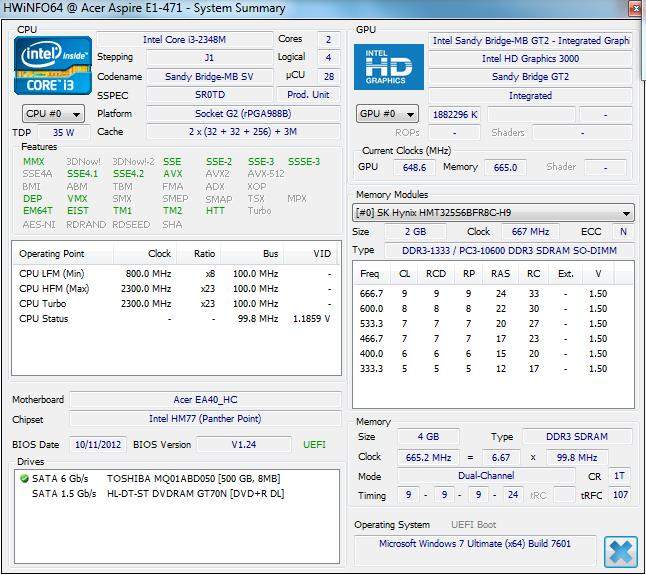Click the MMX feature label
This screenshot has height=575, width=646.
[x=33, y=161]
